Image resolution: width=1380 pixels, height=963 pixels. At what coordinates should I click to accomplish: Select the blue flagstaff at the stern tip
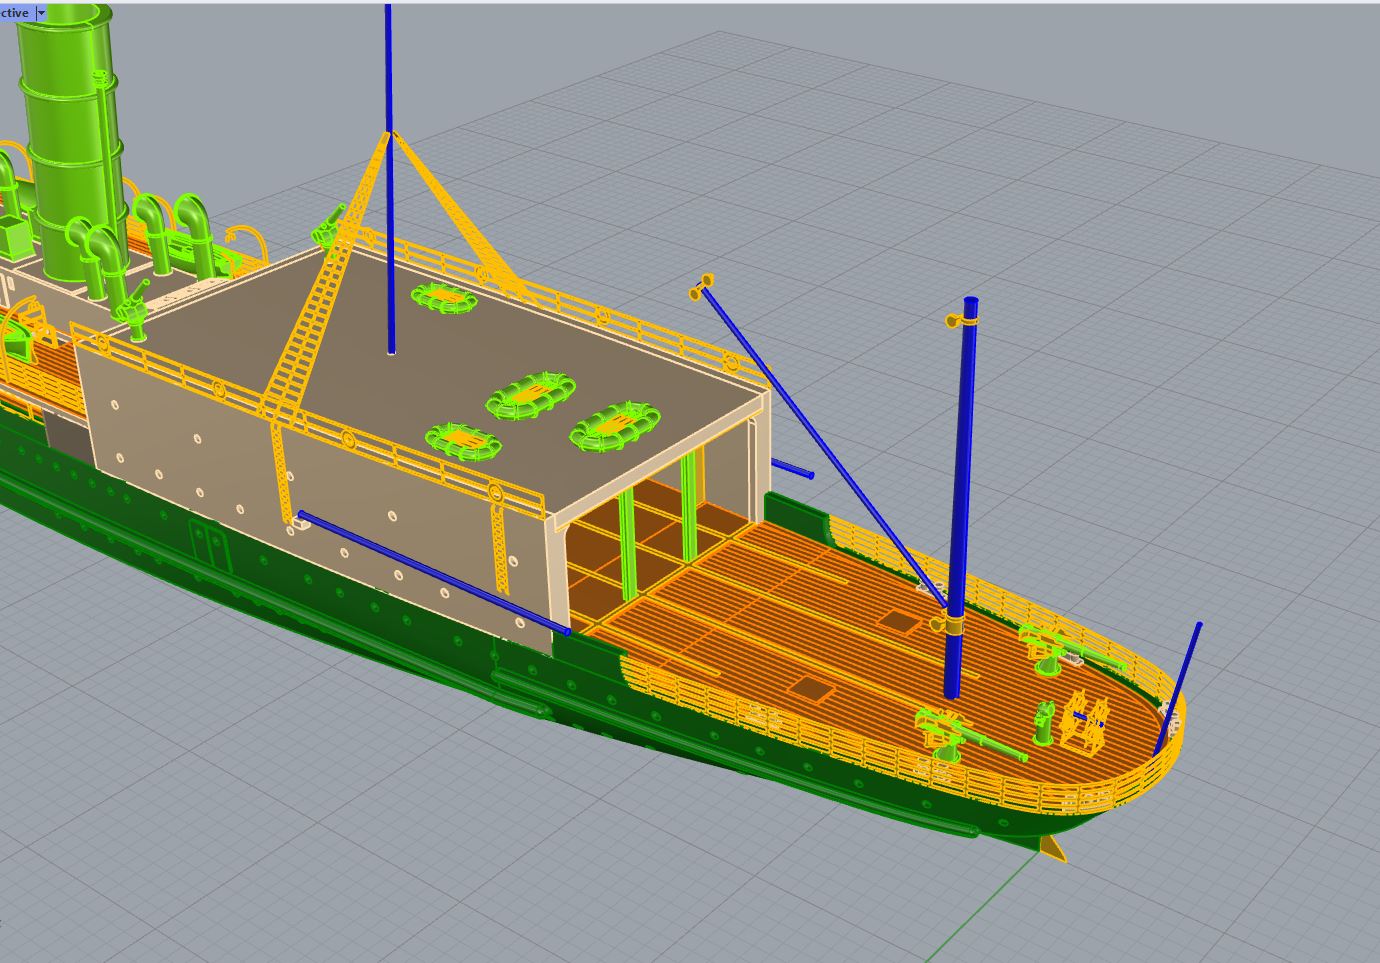pyautogui.click(x=1178, y=688)
